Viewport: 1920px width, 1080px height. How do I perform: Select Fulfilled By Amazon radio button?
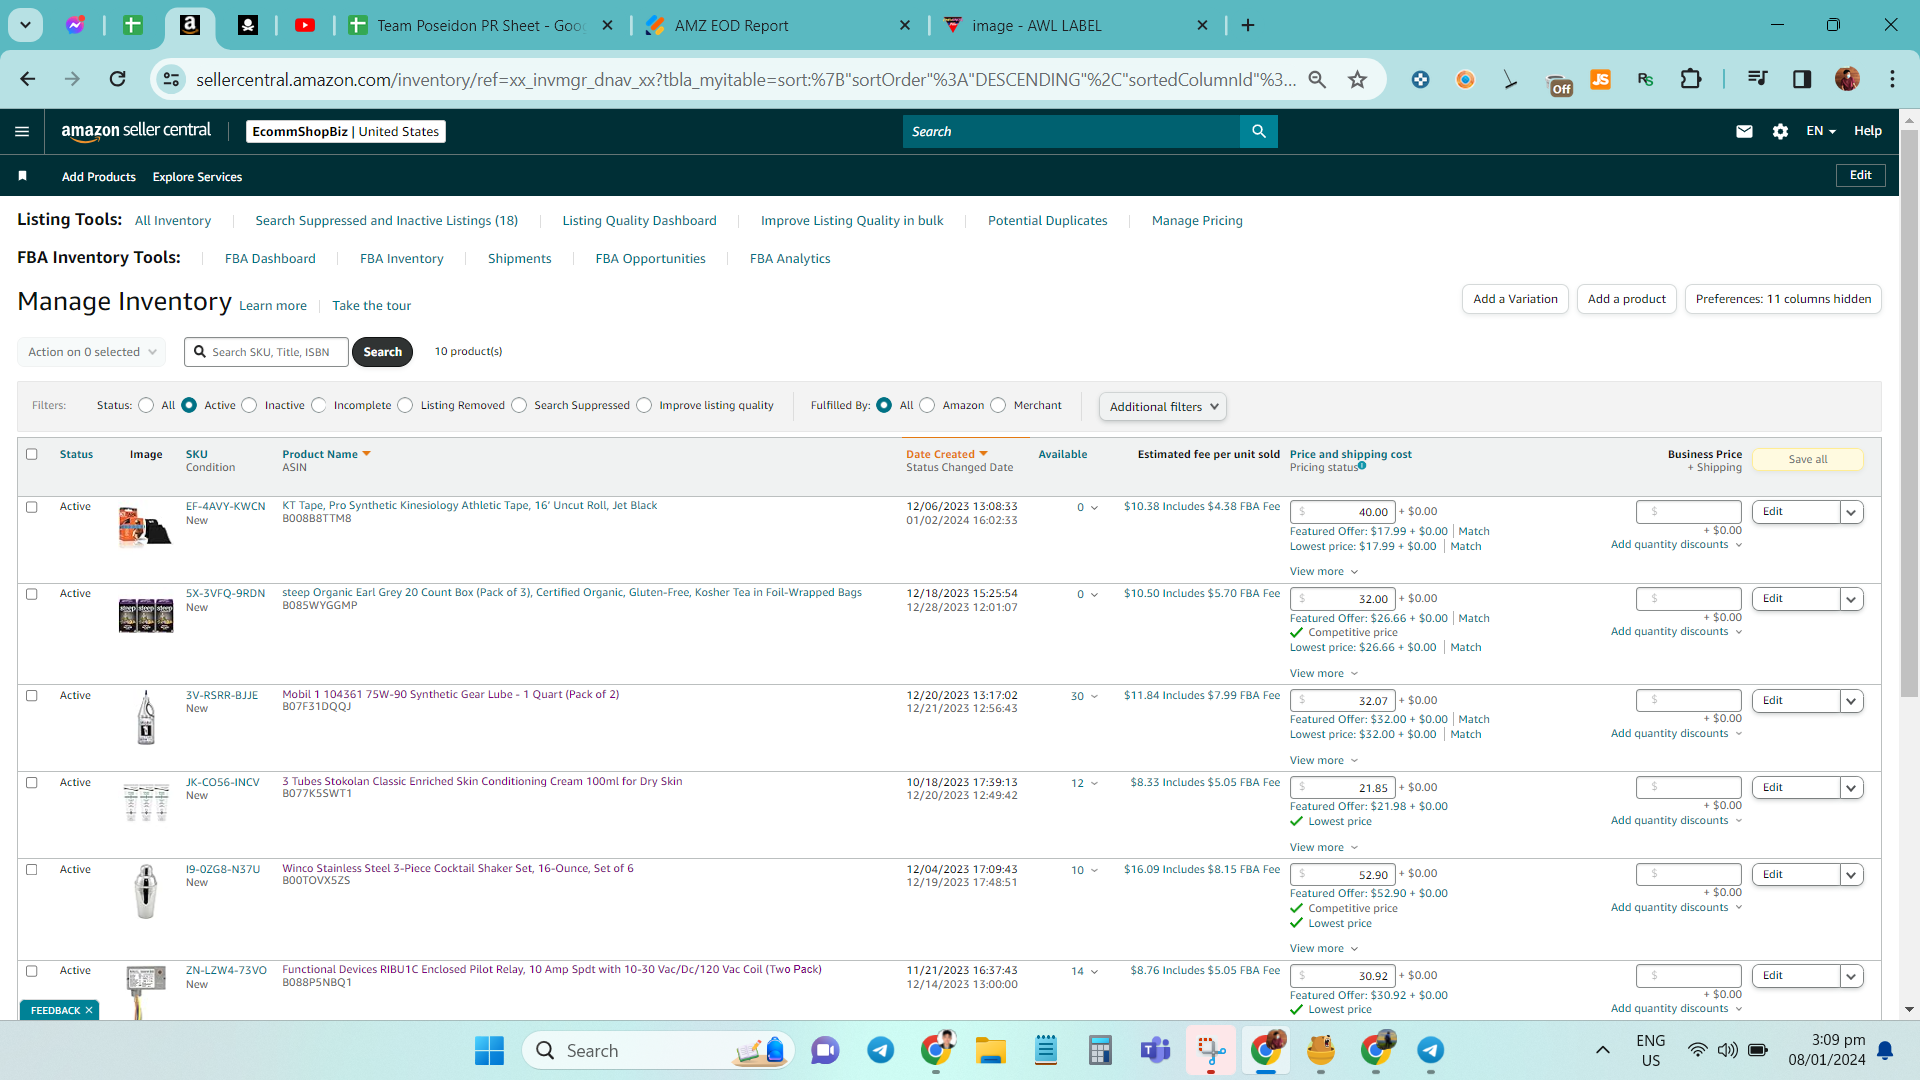[927, 405]
